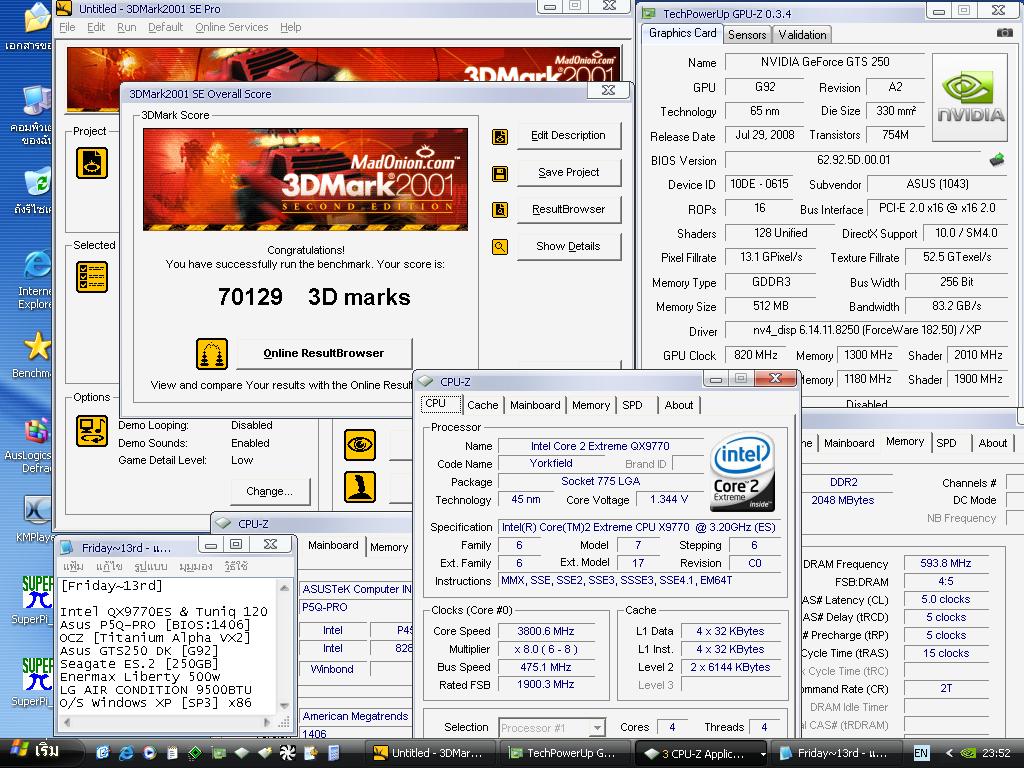This screenshot has height=768, width=1024.
Task: Open the Run menu in 3DMark2001
Action: coord(127,27)
